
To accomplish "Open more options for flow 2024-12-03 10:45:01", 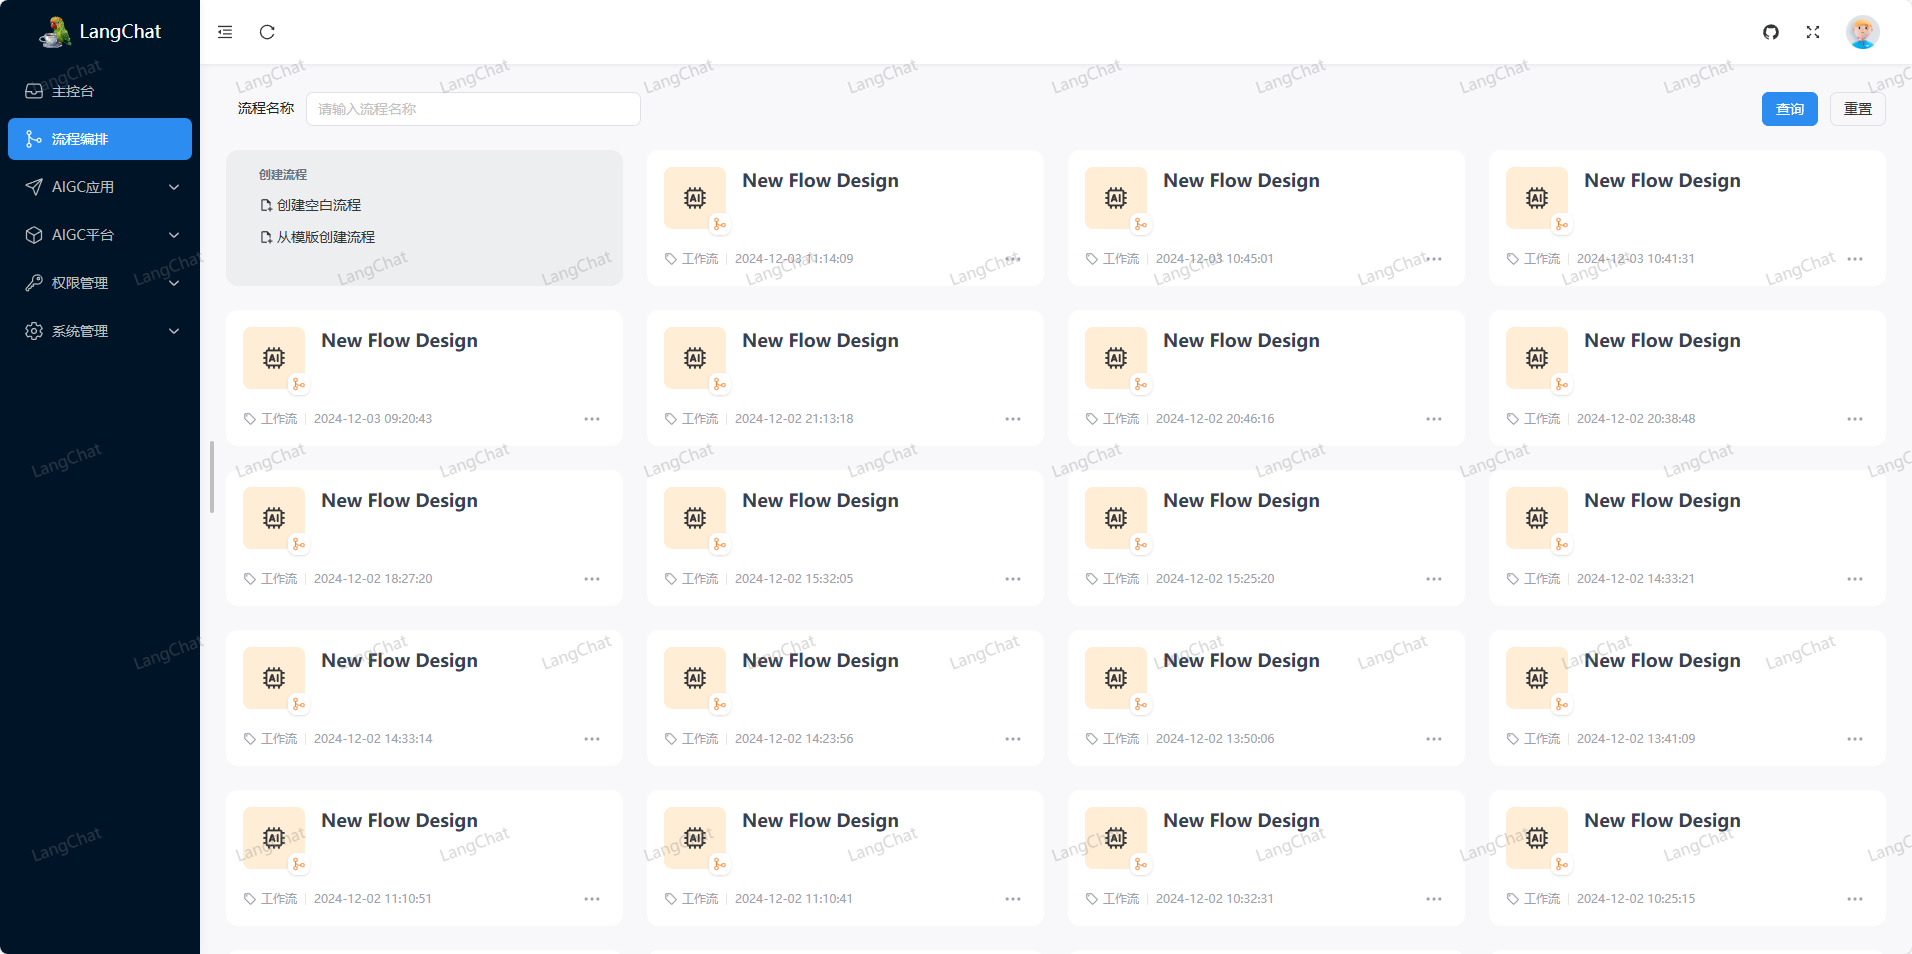I will 1434,259.
